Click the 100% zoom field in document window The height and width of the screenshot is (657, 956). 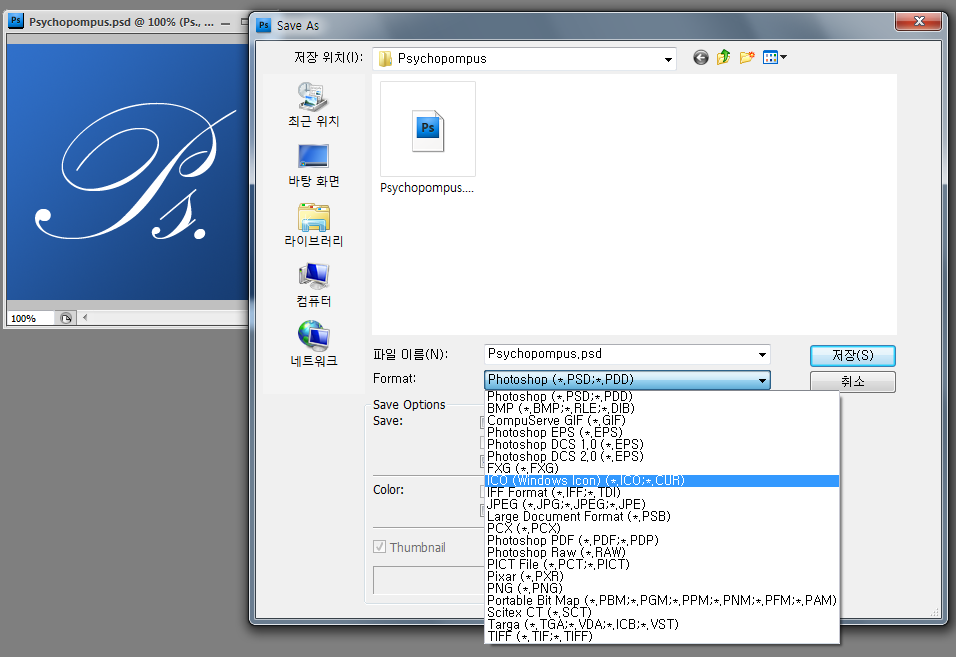(x=29, y=318)
